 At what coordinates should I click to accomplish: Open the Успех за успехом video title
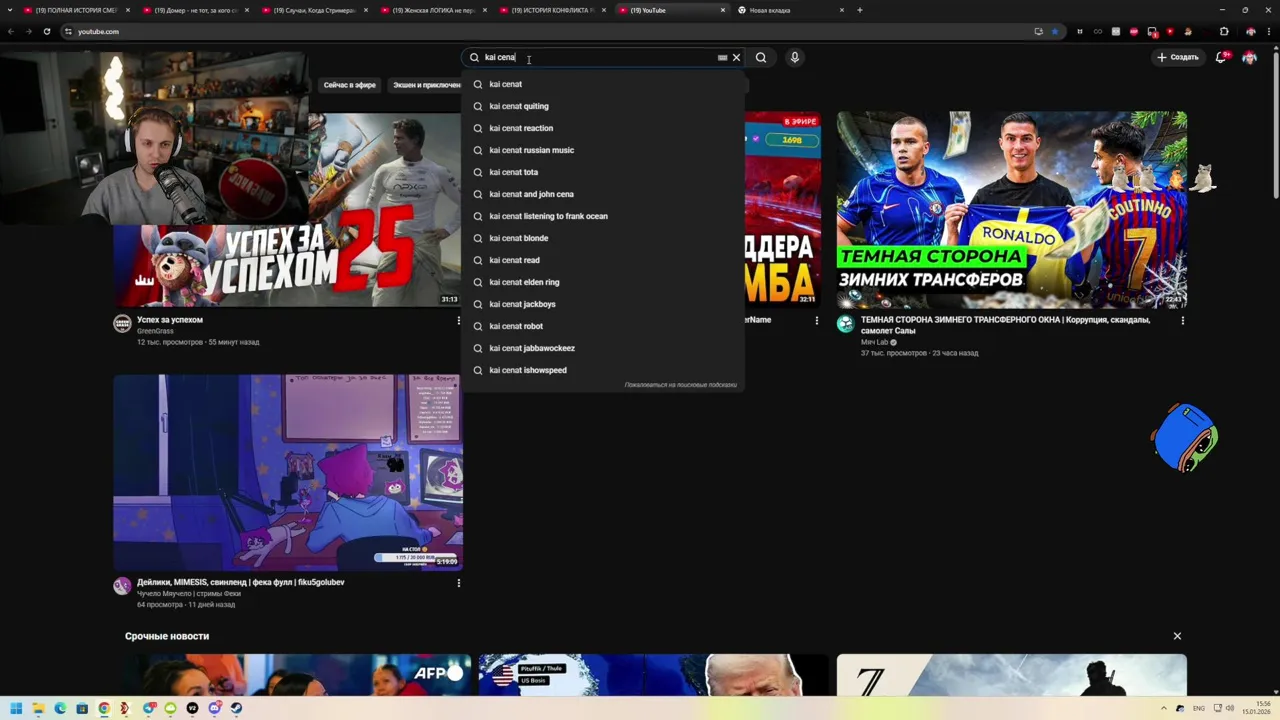tap(170, 320)
